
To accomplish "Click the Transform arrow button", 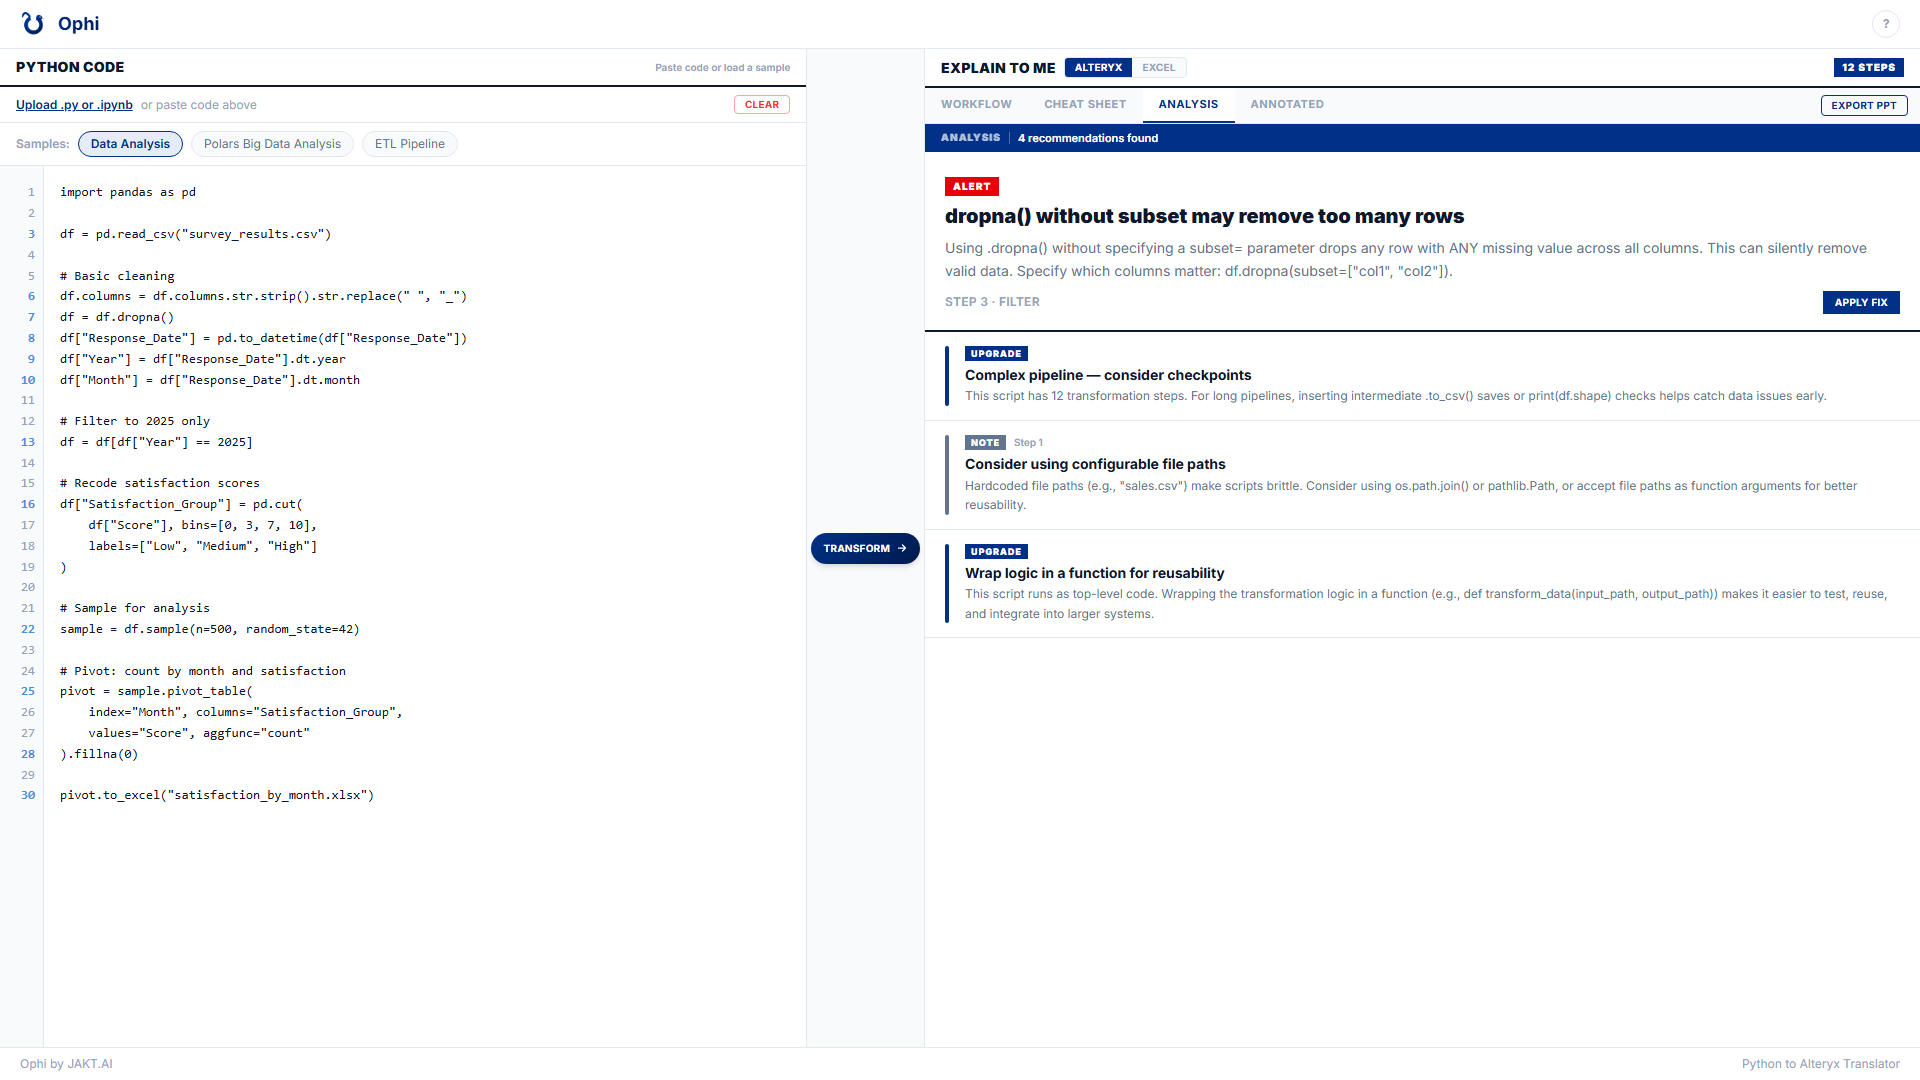I will tap(865, 548).
